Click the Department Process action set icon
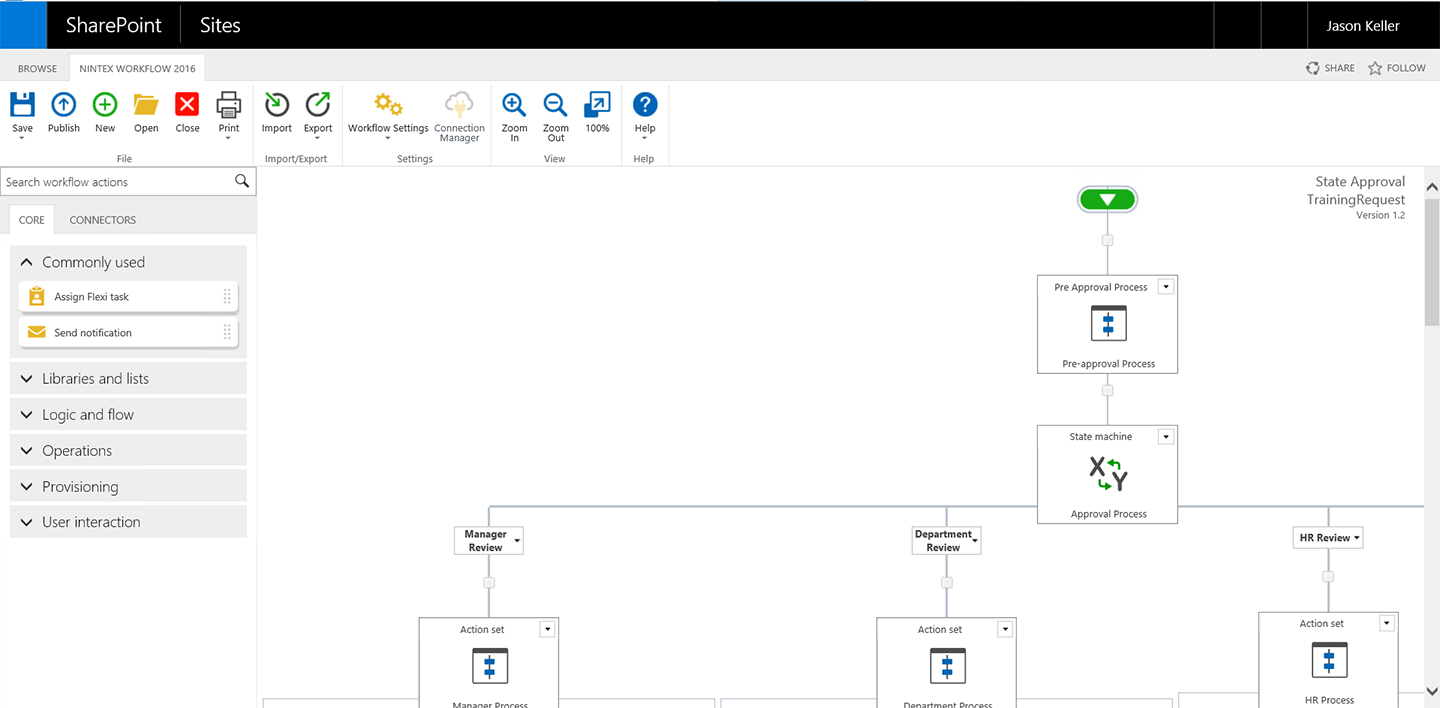 point(947,666)
